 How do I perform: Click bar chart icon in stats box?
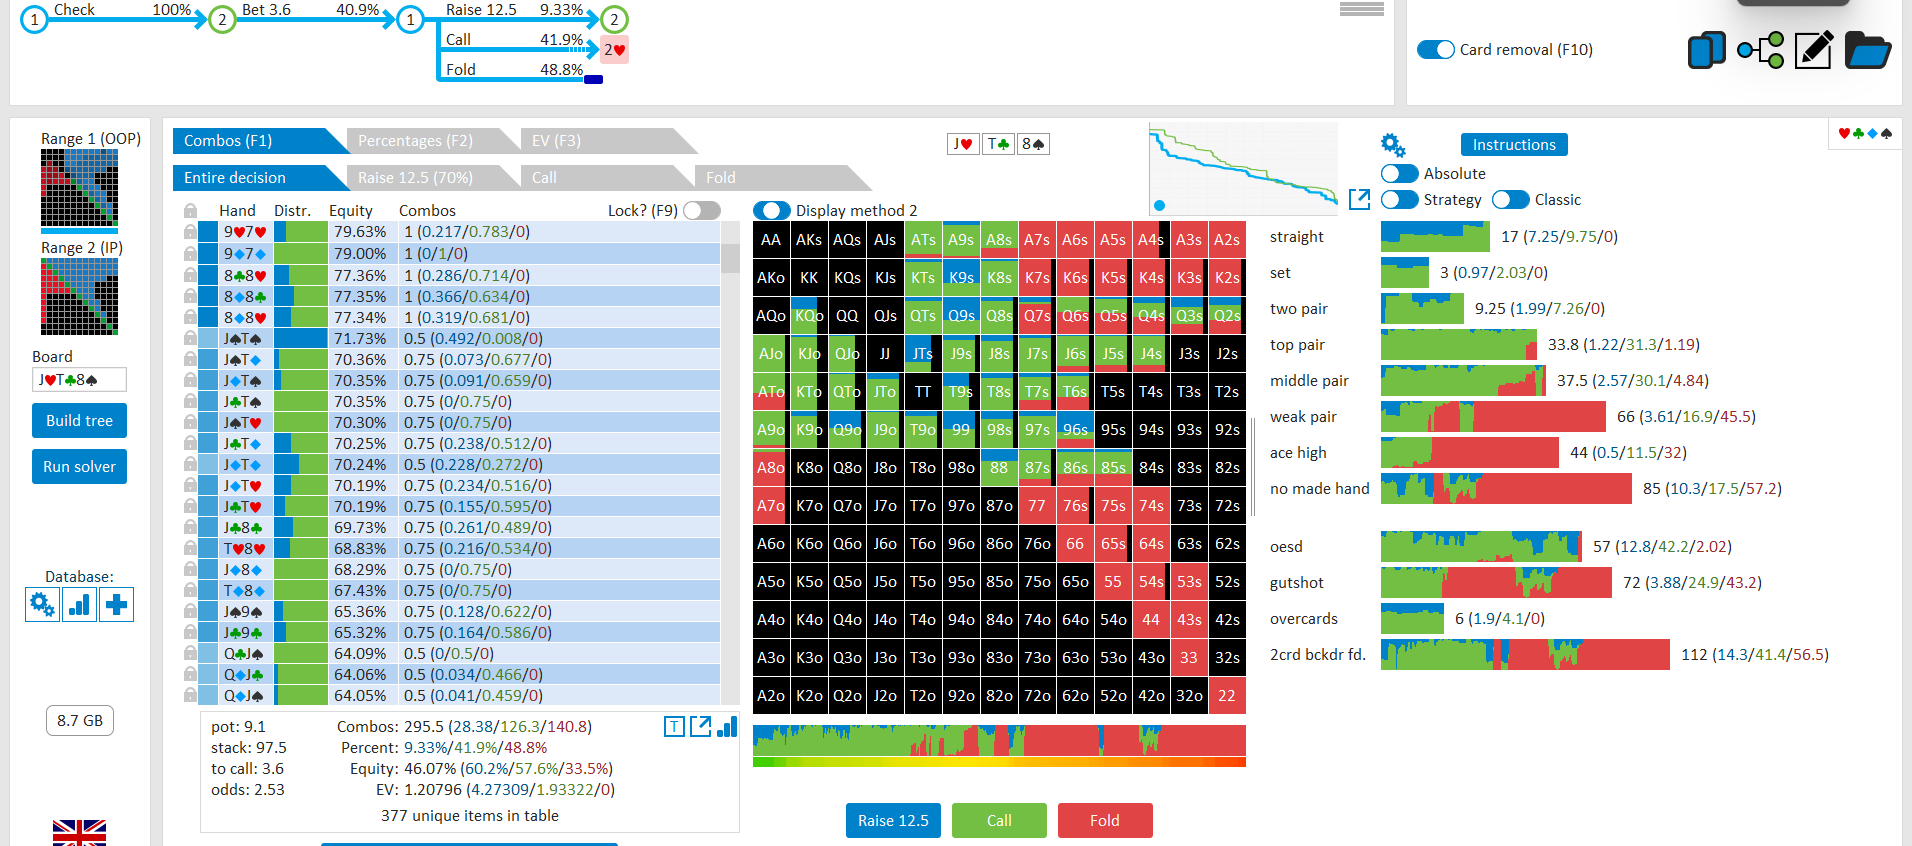727,727
